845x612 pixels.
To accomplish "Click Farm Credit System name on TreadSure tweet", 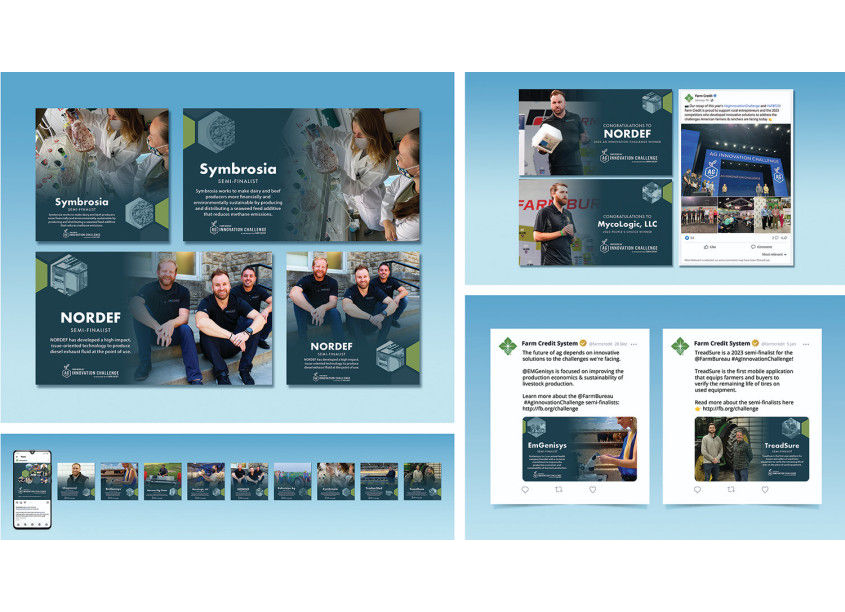I will (722, 343).
